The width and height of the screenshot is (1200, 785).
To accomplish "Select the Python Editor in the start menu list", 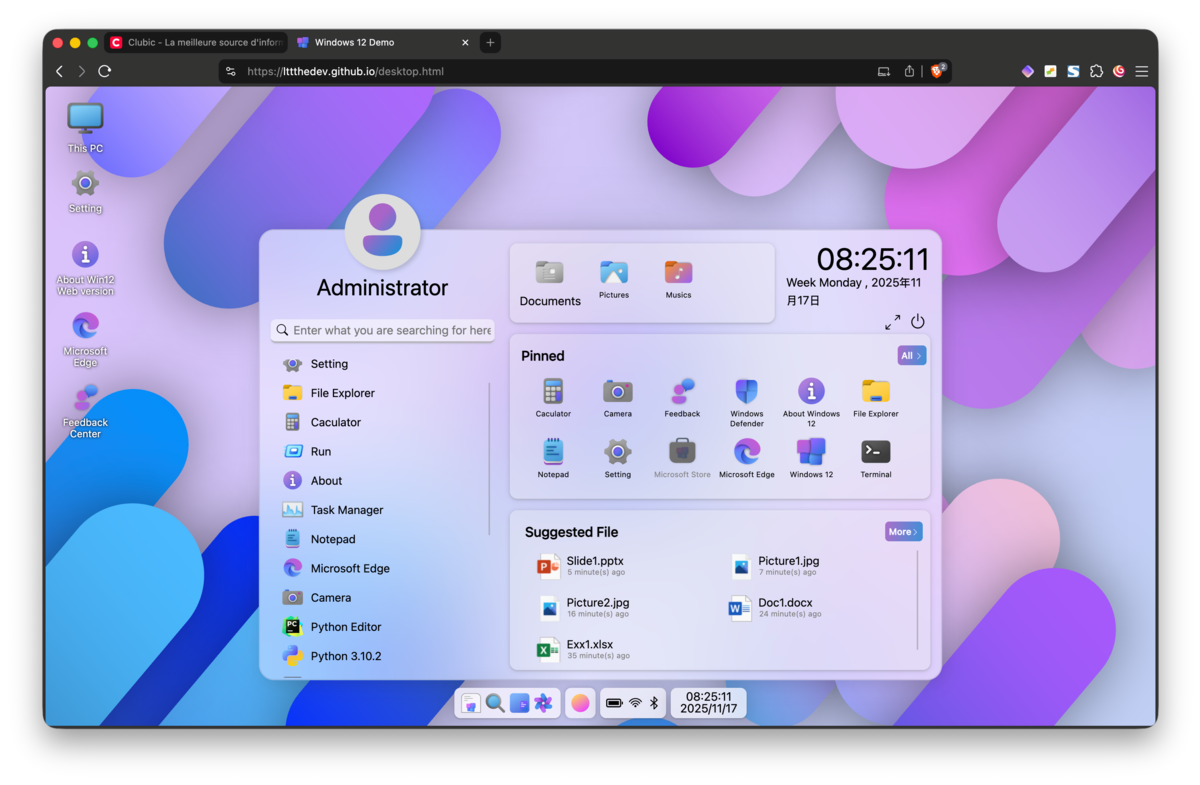I will pos(341,626).
